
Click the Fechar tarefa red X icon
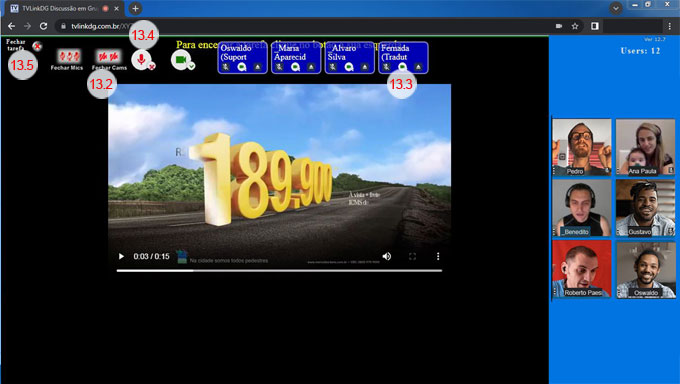[x=37, y=46]
